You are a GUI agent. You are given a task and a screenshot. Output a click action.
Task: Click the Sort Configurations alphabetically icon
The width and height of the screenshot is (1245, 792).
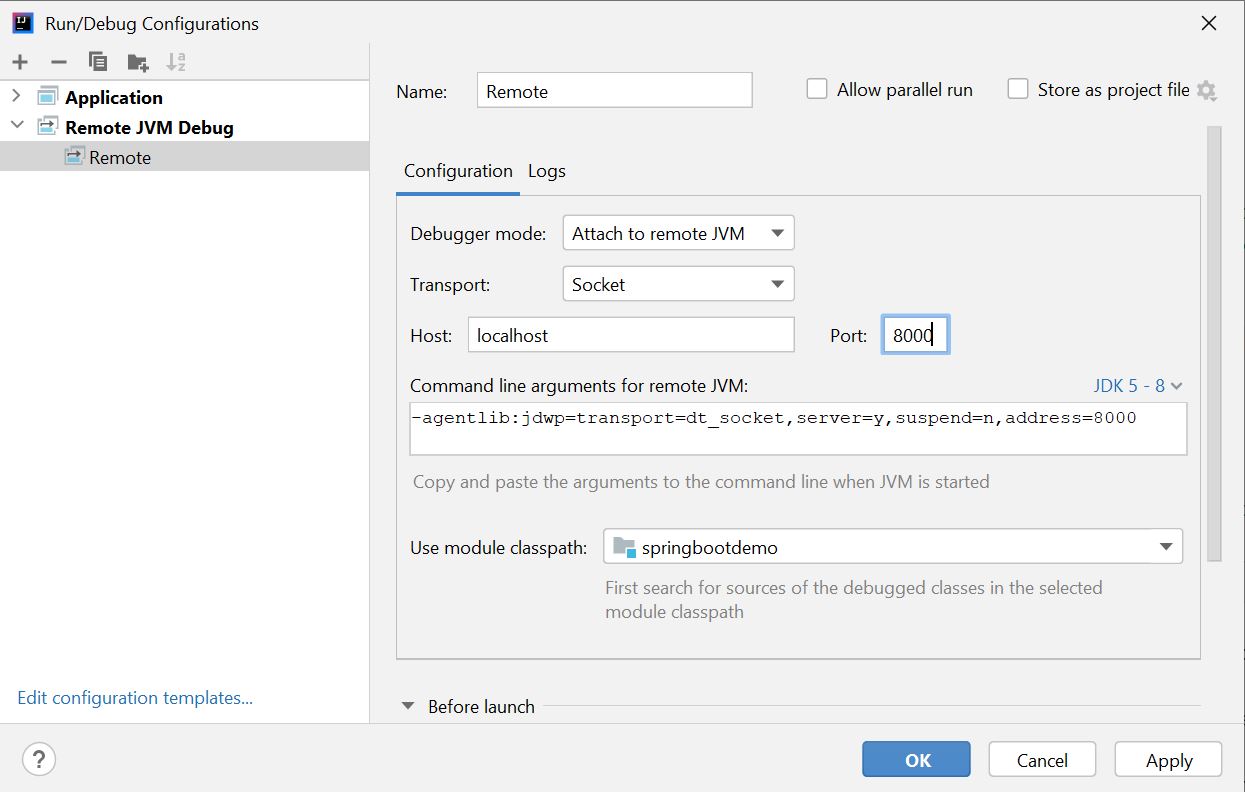pyautogui.click(x=176, y=62)
